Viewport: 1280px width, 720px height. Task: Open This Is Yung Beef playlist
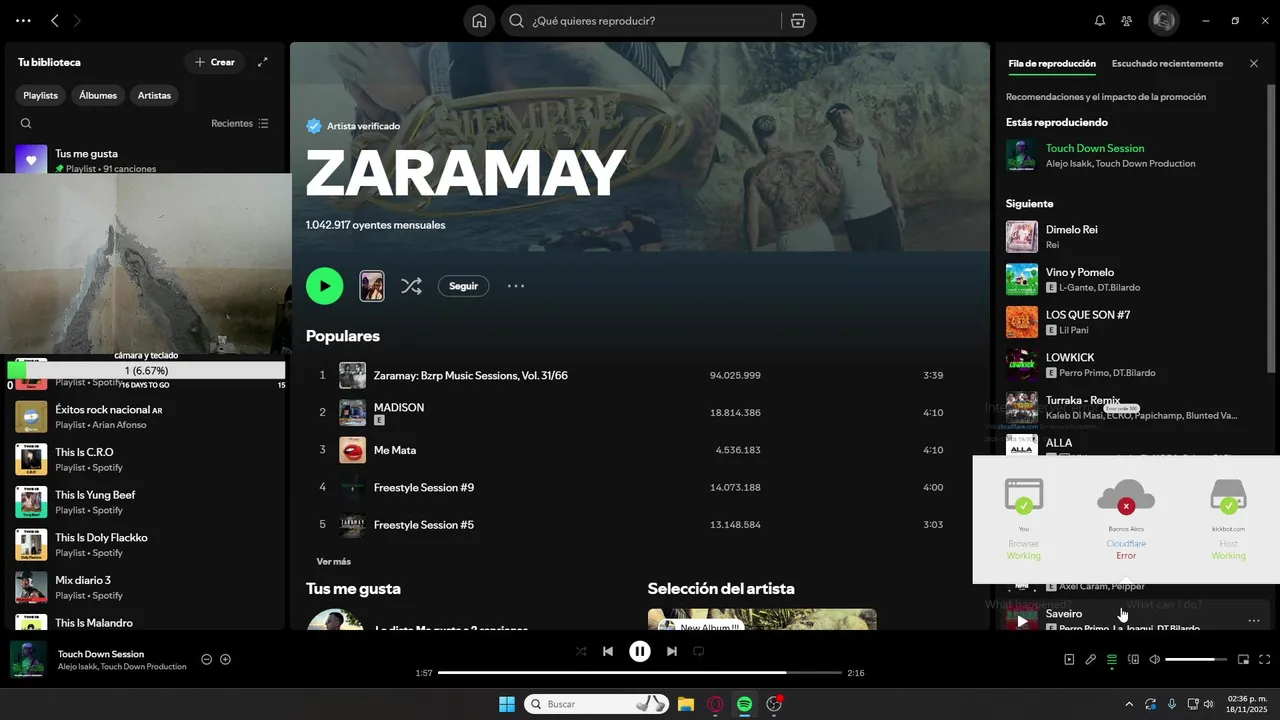click(145, 502)
